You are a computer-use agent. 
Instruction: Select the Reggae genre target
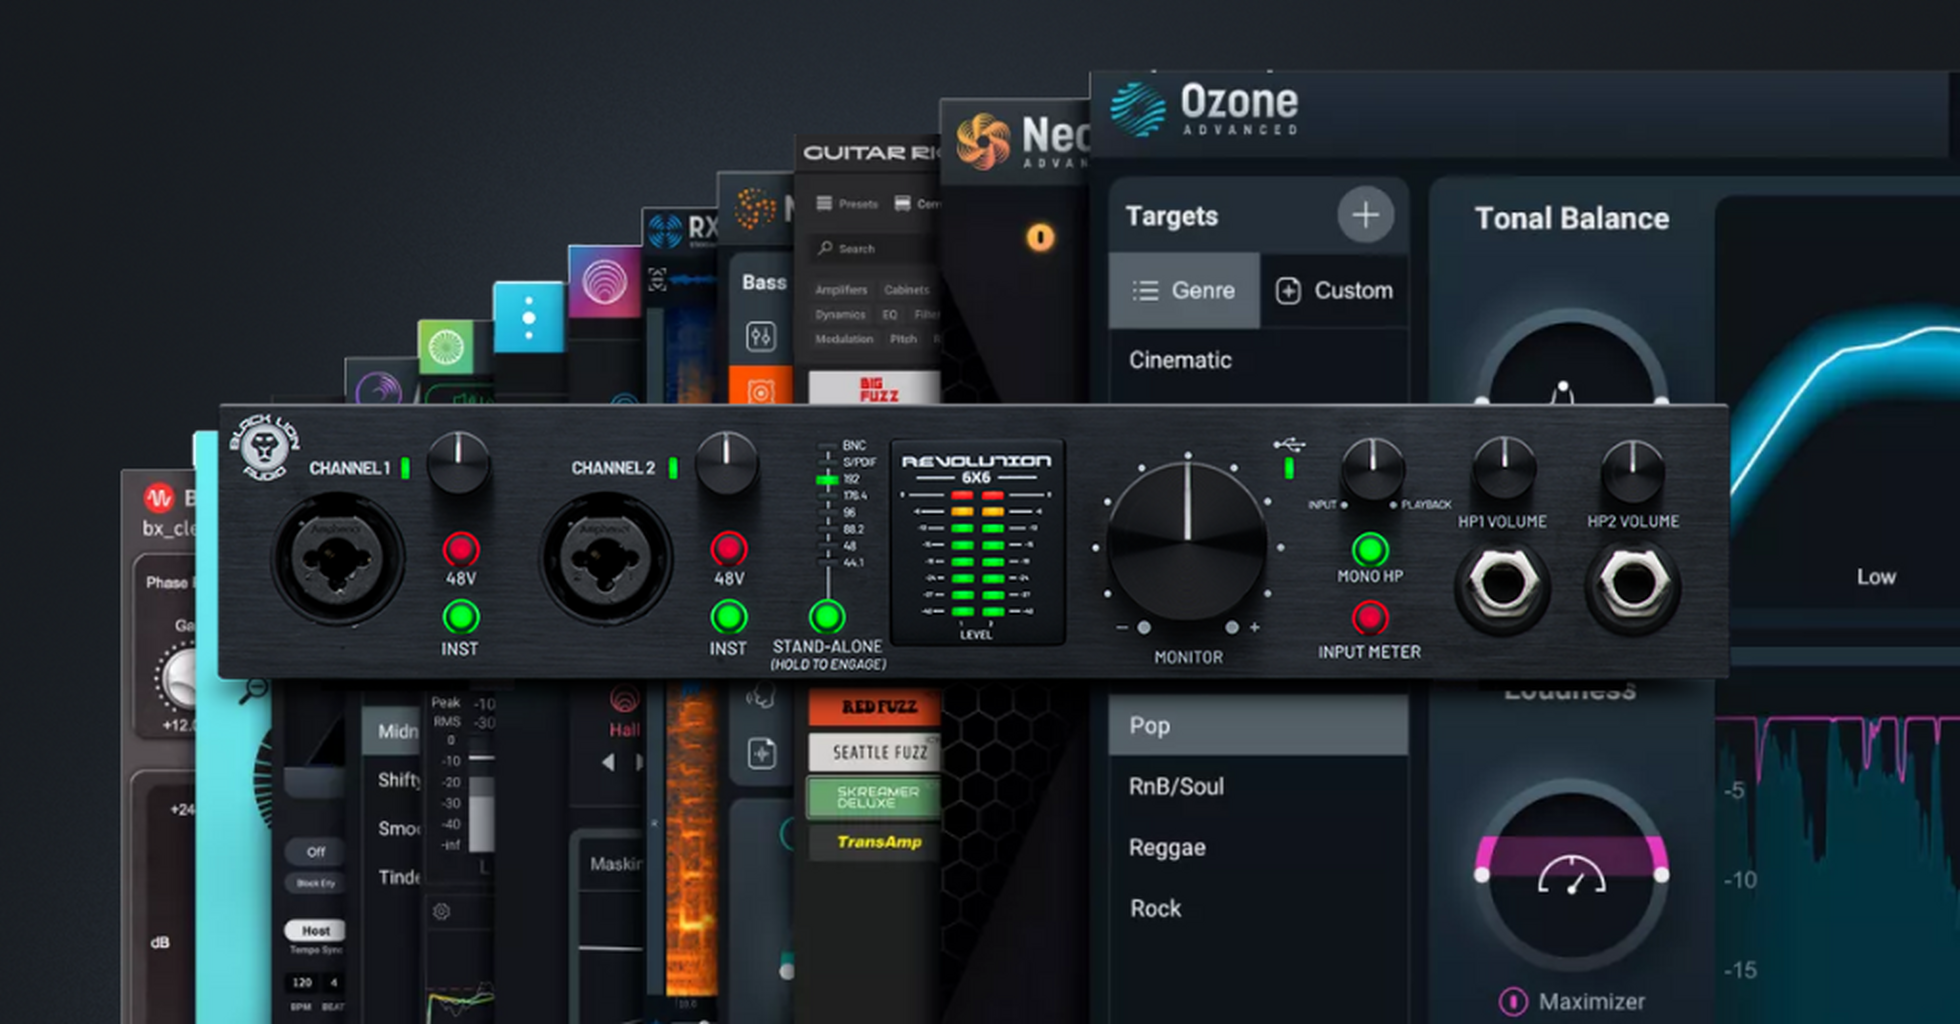point(1259,847)
